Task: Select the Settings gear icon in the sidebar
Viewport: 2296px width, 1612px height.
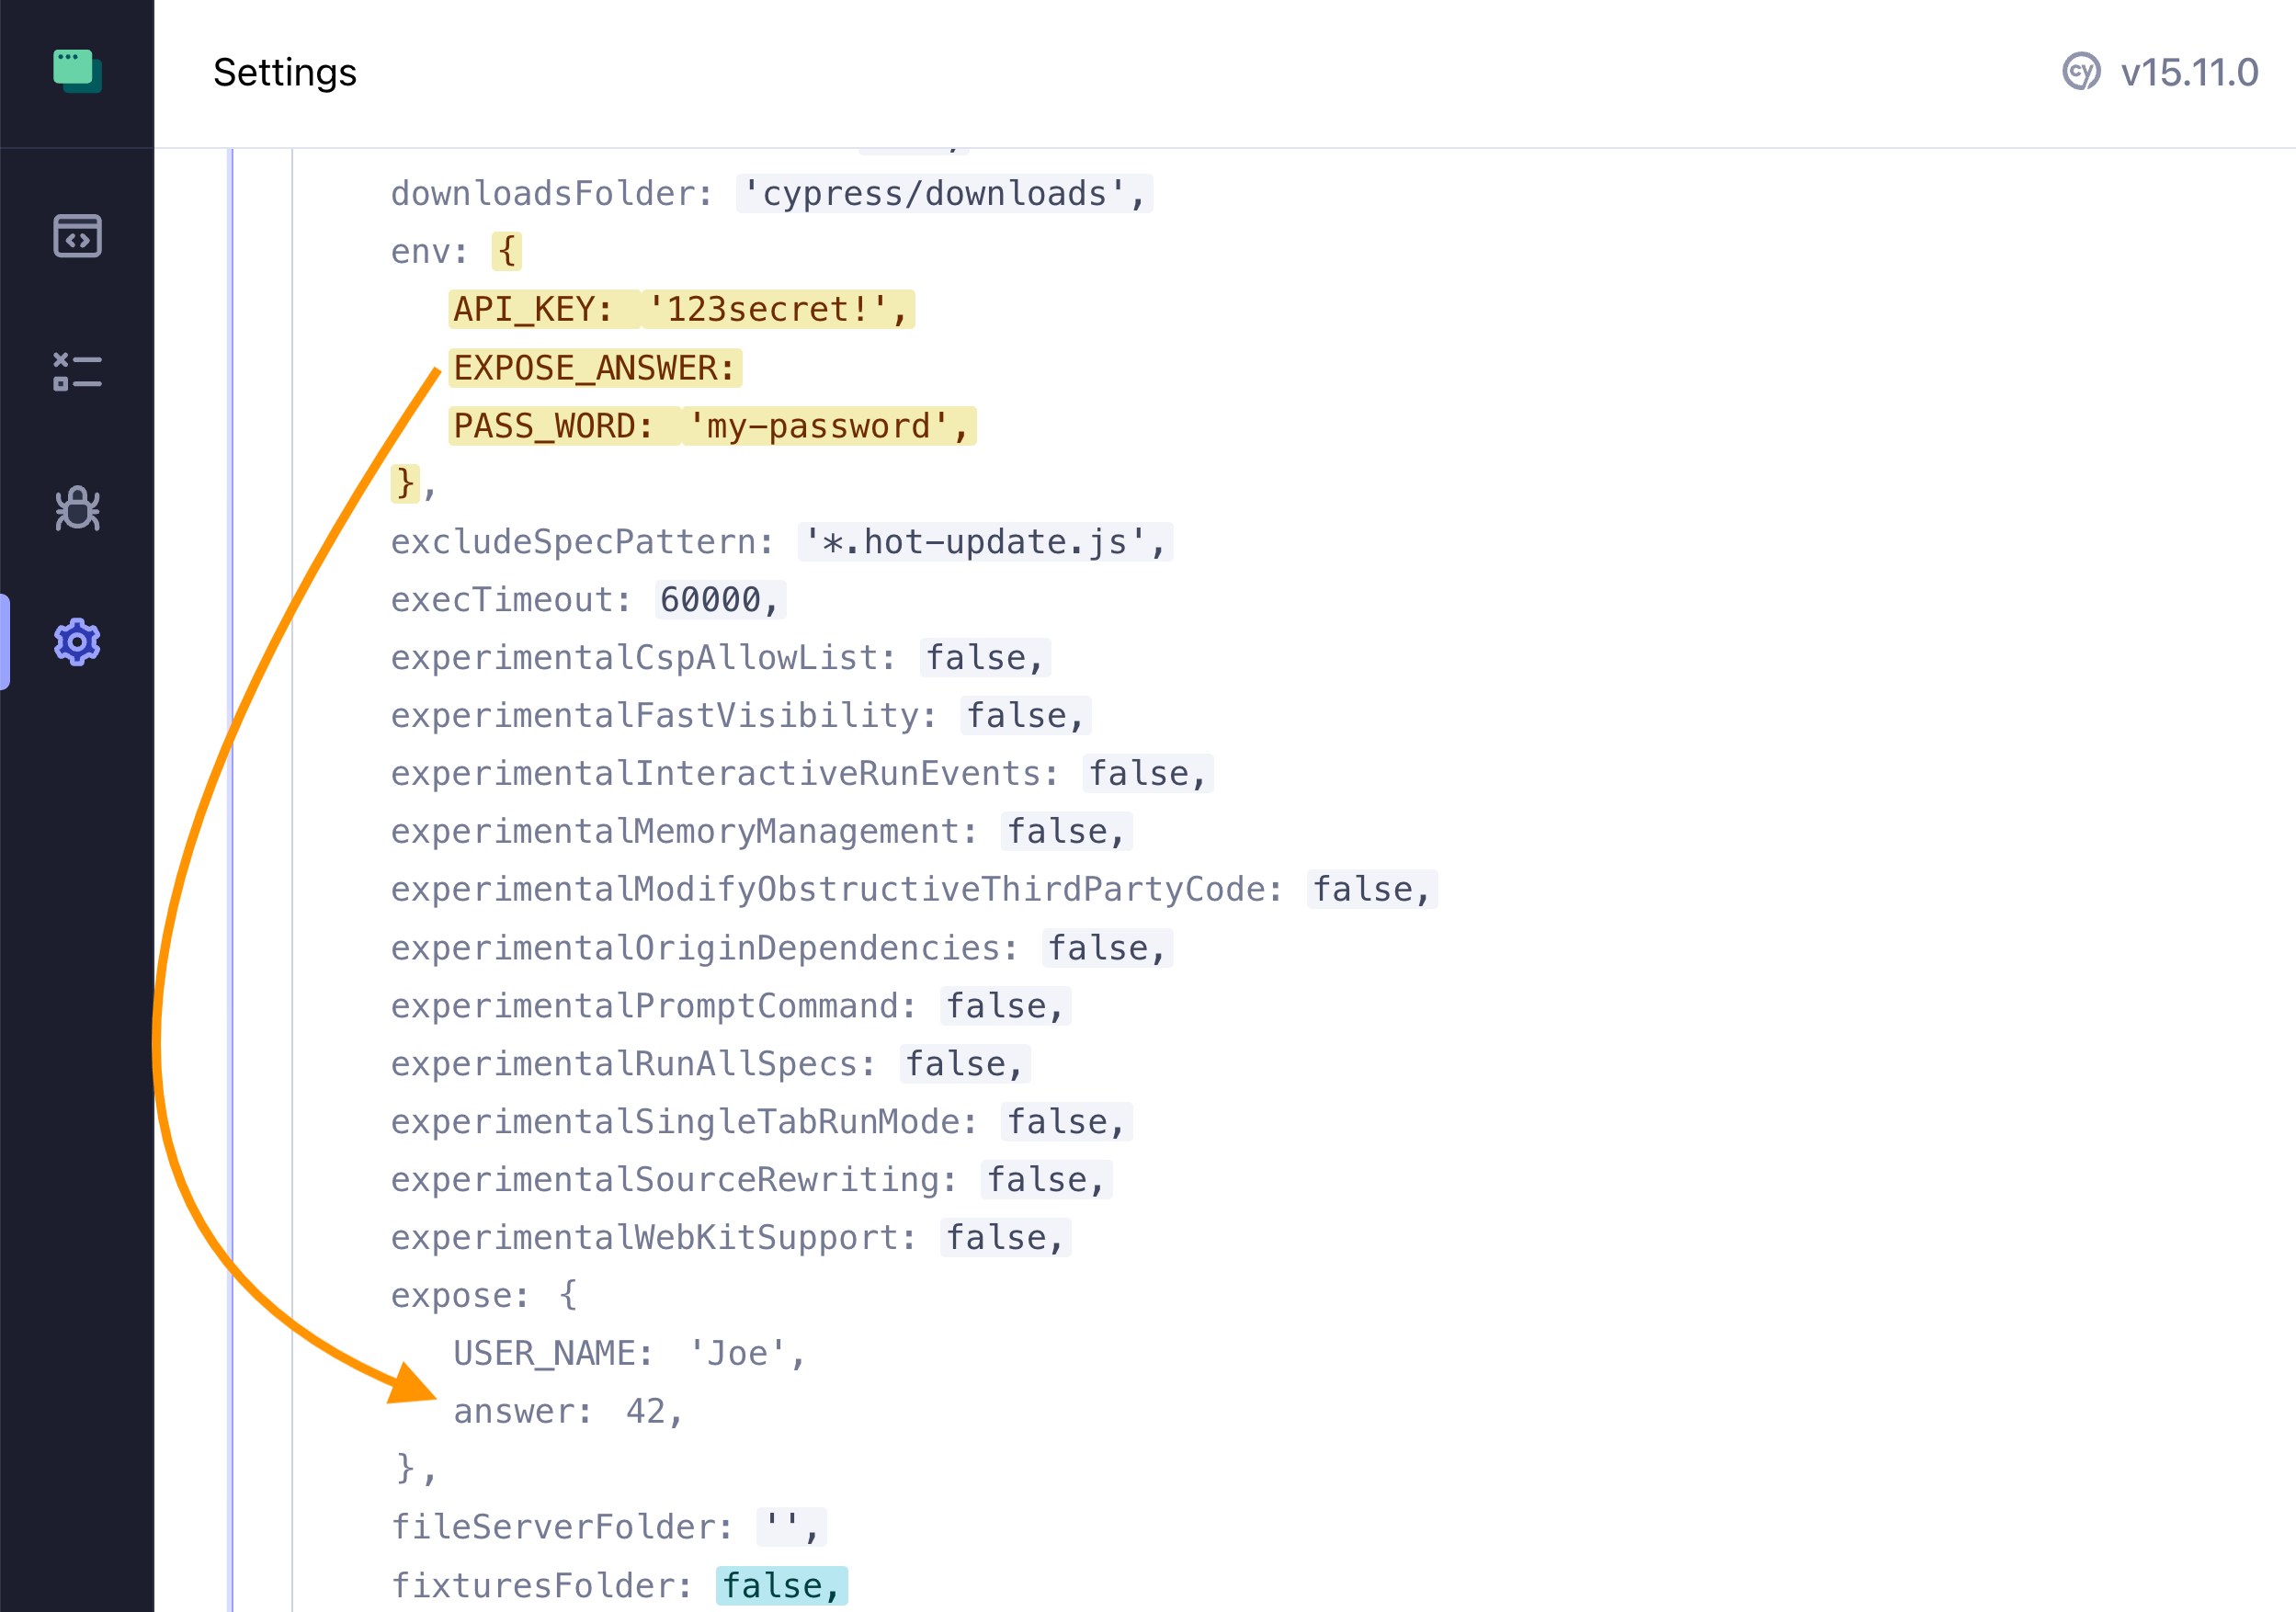Action: tap(77, 643)
